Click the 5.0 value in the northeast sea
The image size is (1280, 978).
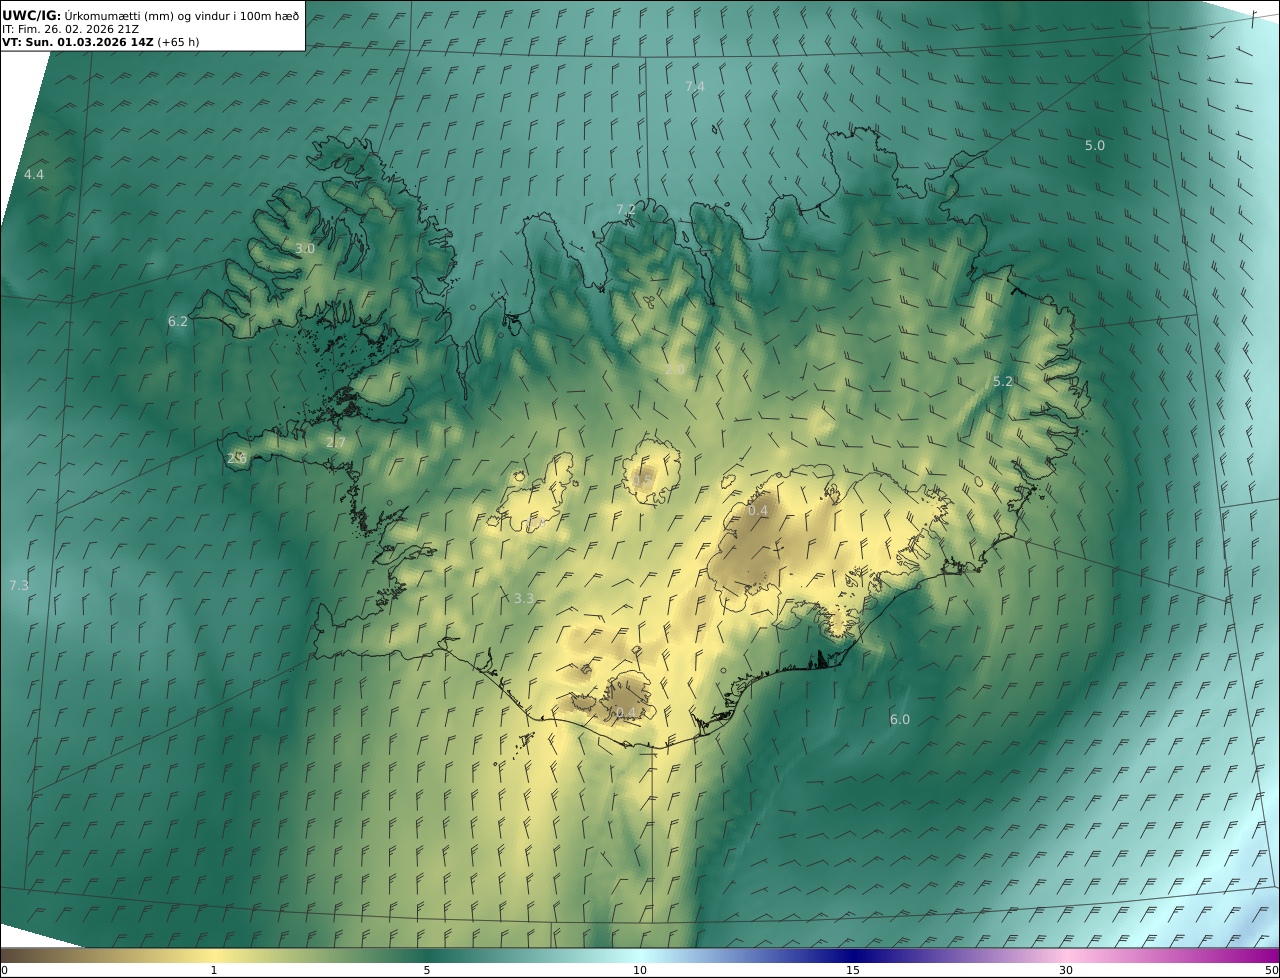coord(1095,145)
